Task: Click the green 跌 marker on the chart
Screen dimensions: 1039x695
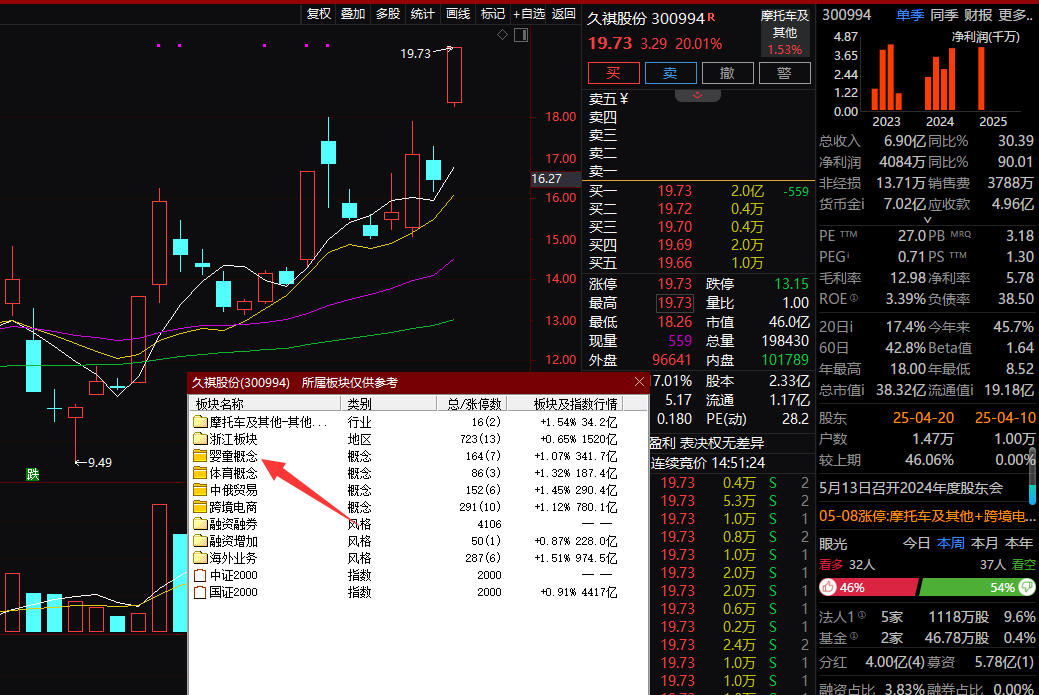Action: pos(32,474)
